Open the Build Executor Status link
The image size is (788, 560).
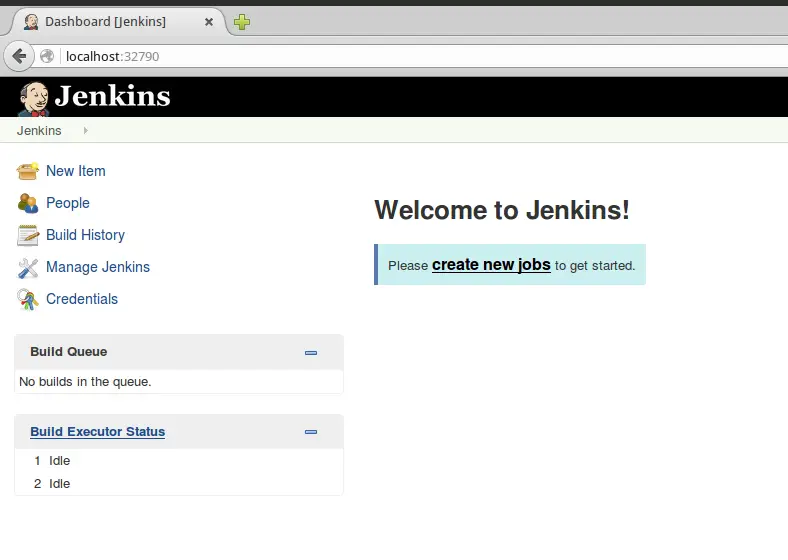click(x=97, y=432)
